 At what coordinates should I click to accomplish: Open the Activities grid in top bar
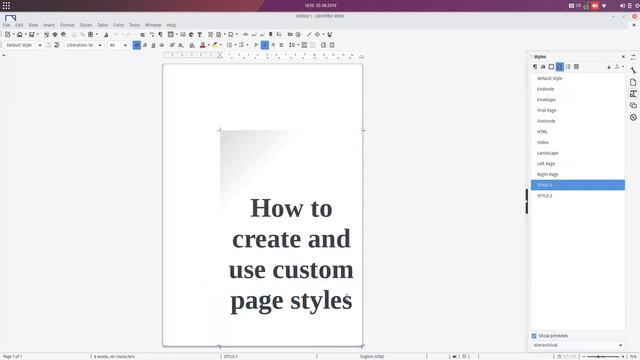pyautogui.click(x=7, y=6)
